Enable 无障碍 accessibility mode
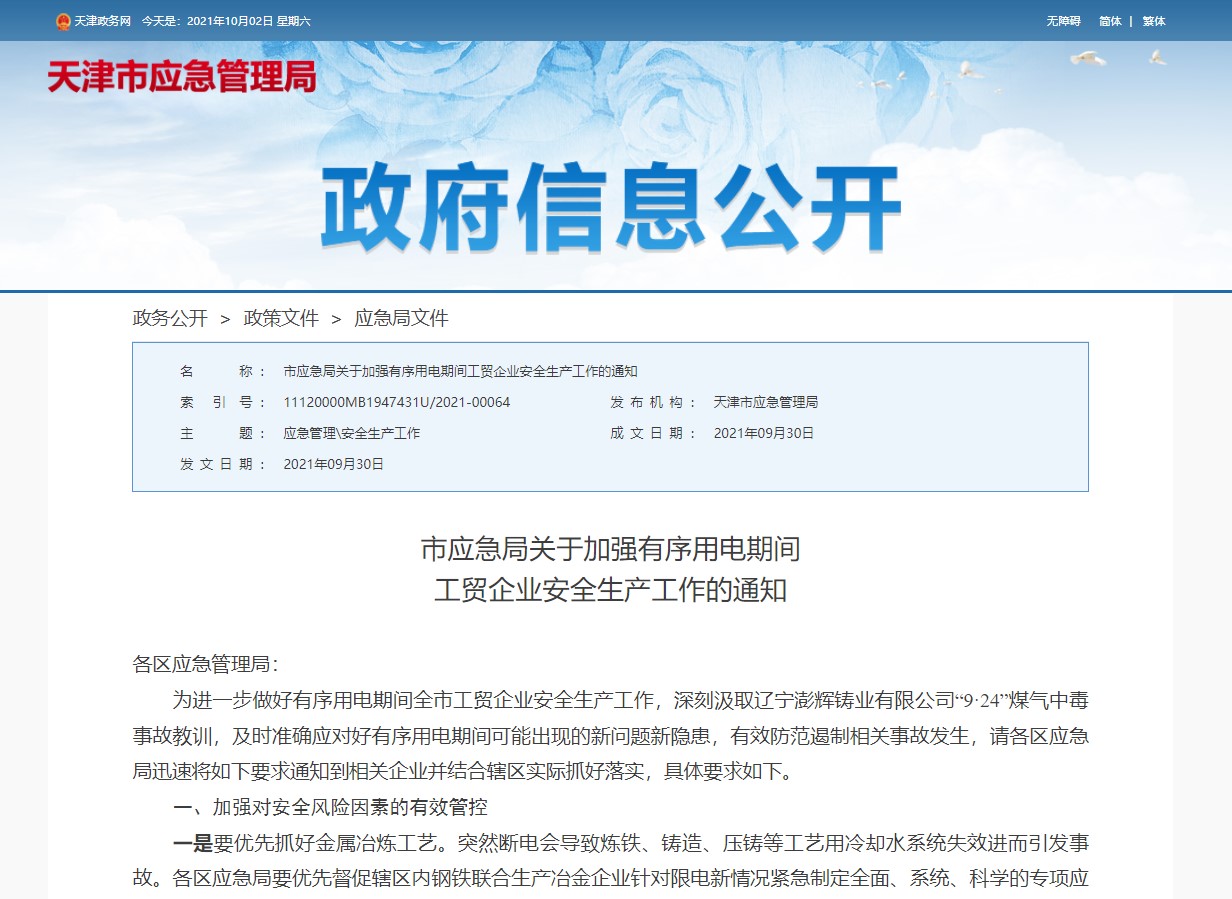1232x899 pixels. click(1063, 21)
